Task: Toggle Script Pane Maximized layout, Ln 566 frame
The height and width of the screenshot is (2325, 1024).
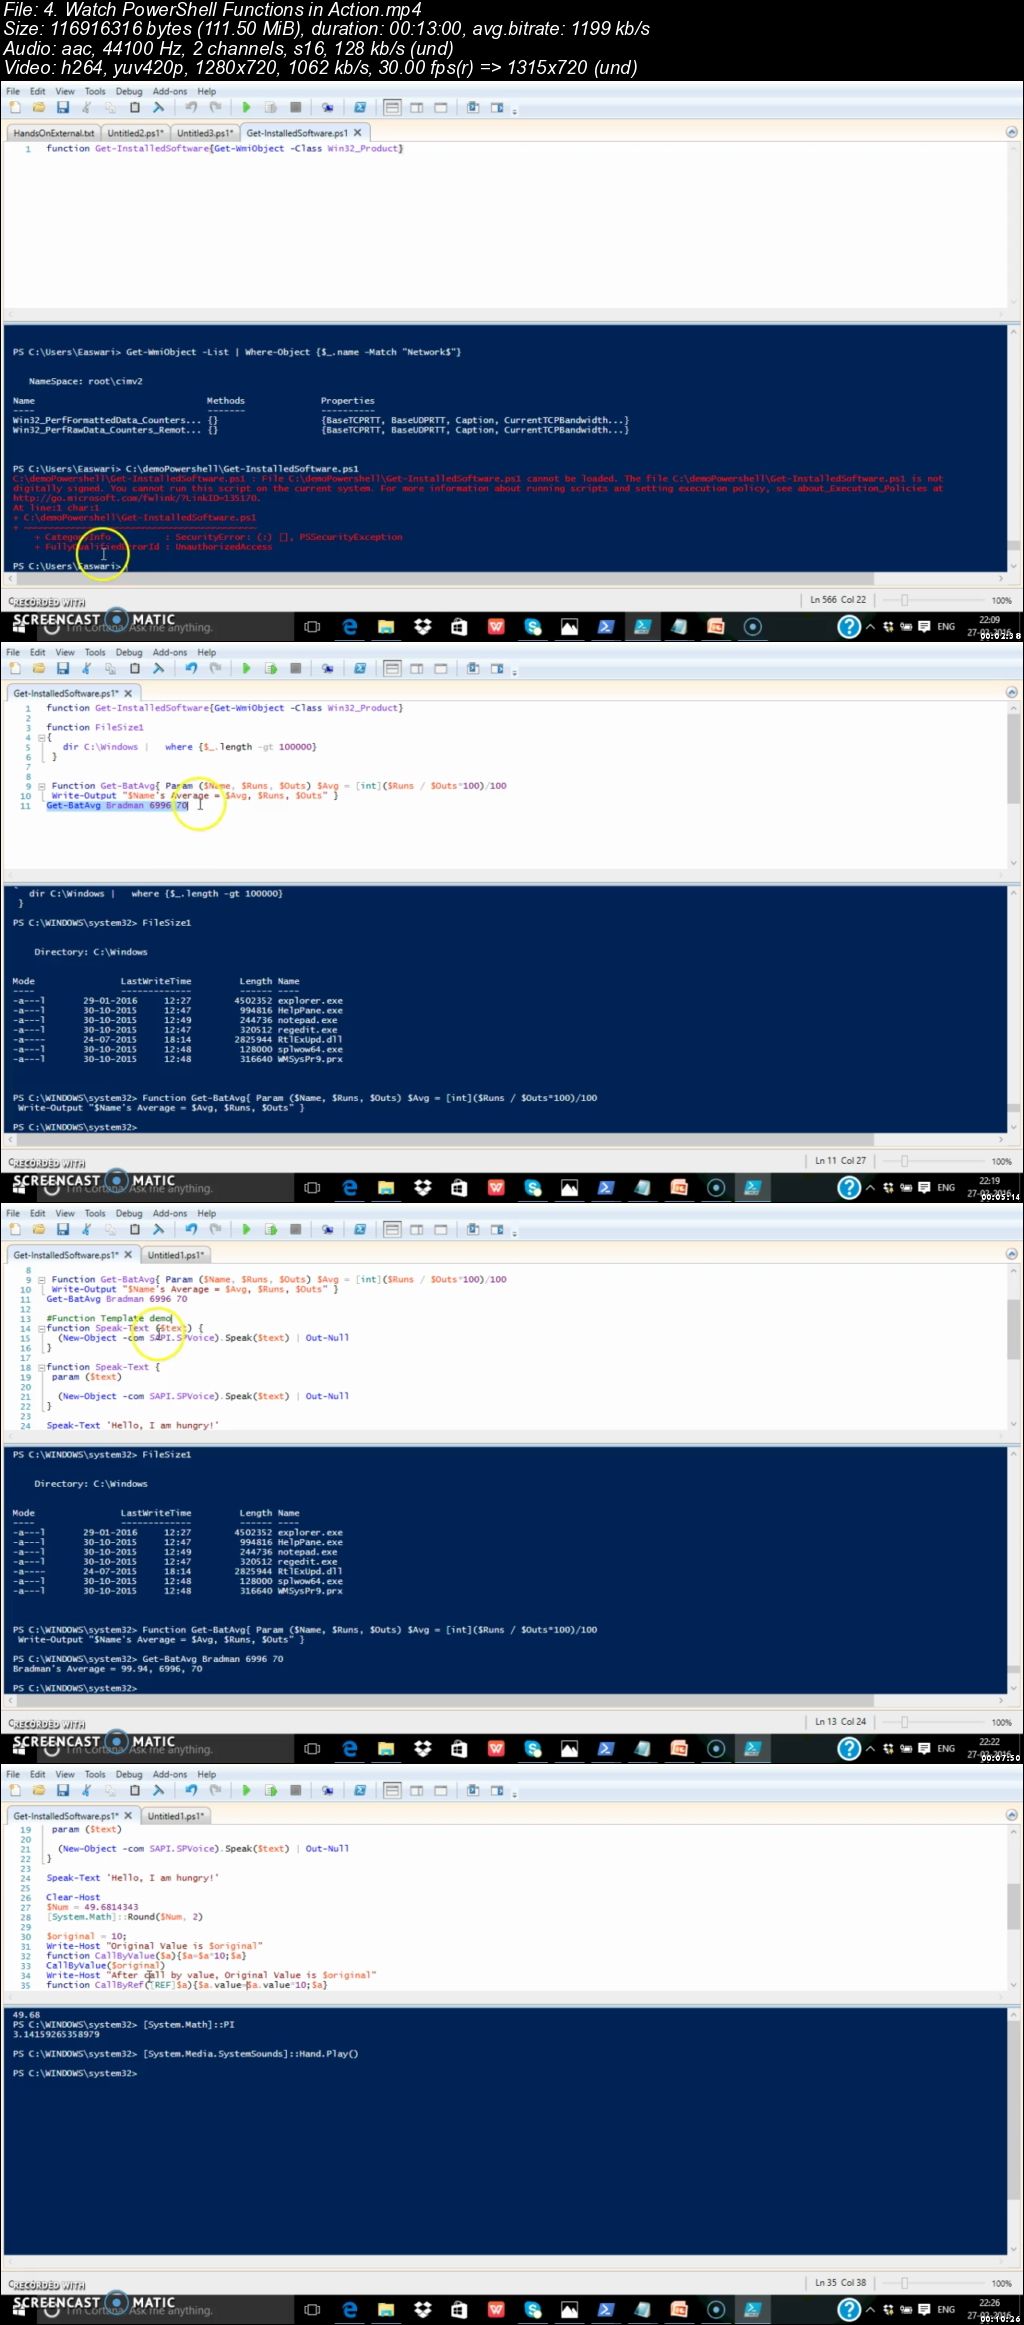Action: [x=440, y=107]
